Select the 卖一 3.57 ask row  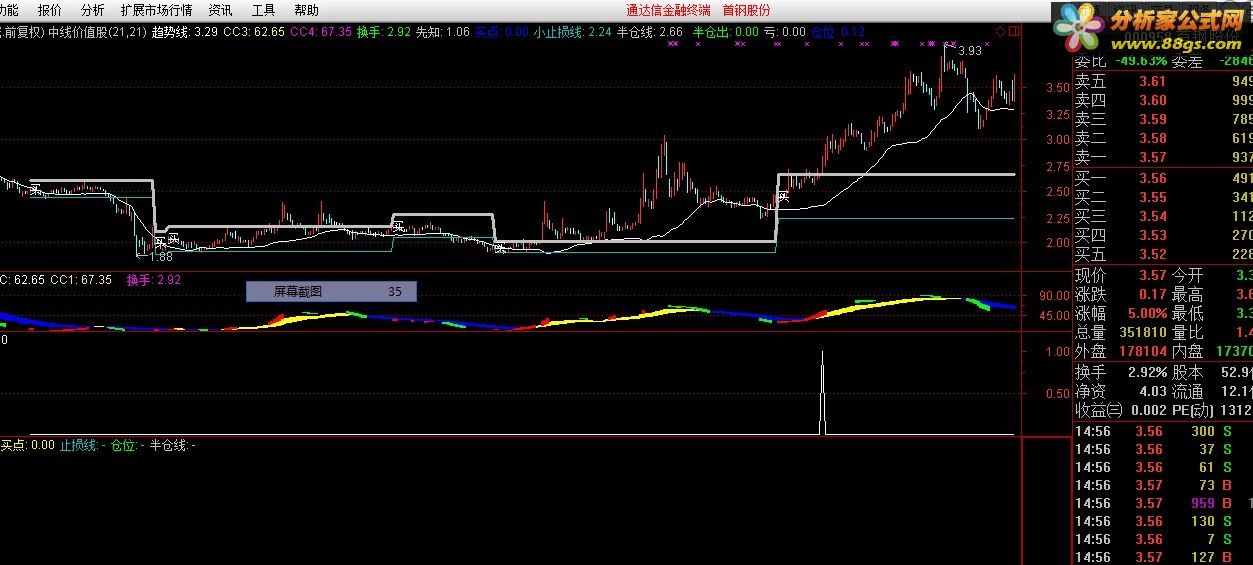[x=1163, y=158]
